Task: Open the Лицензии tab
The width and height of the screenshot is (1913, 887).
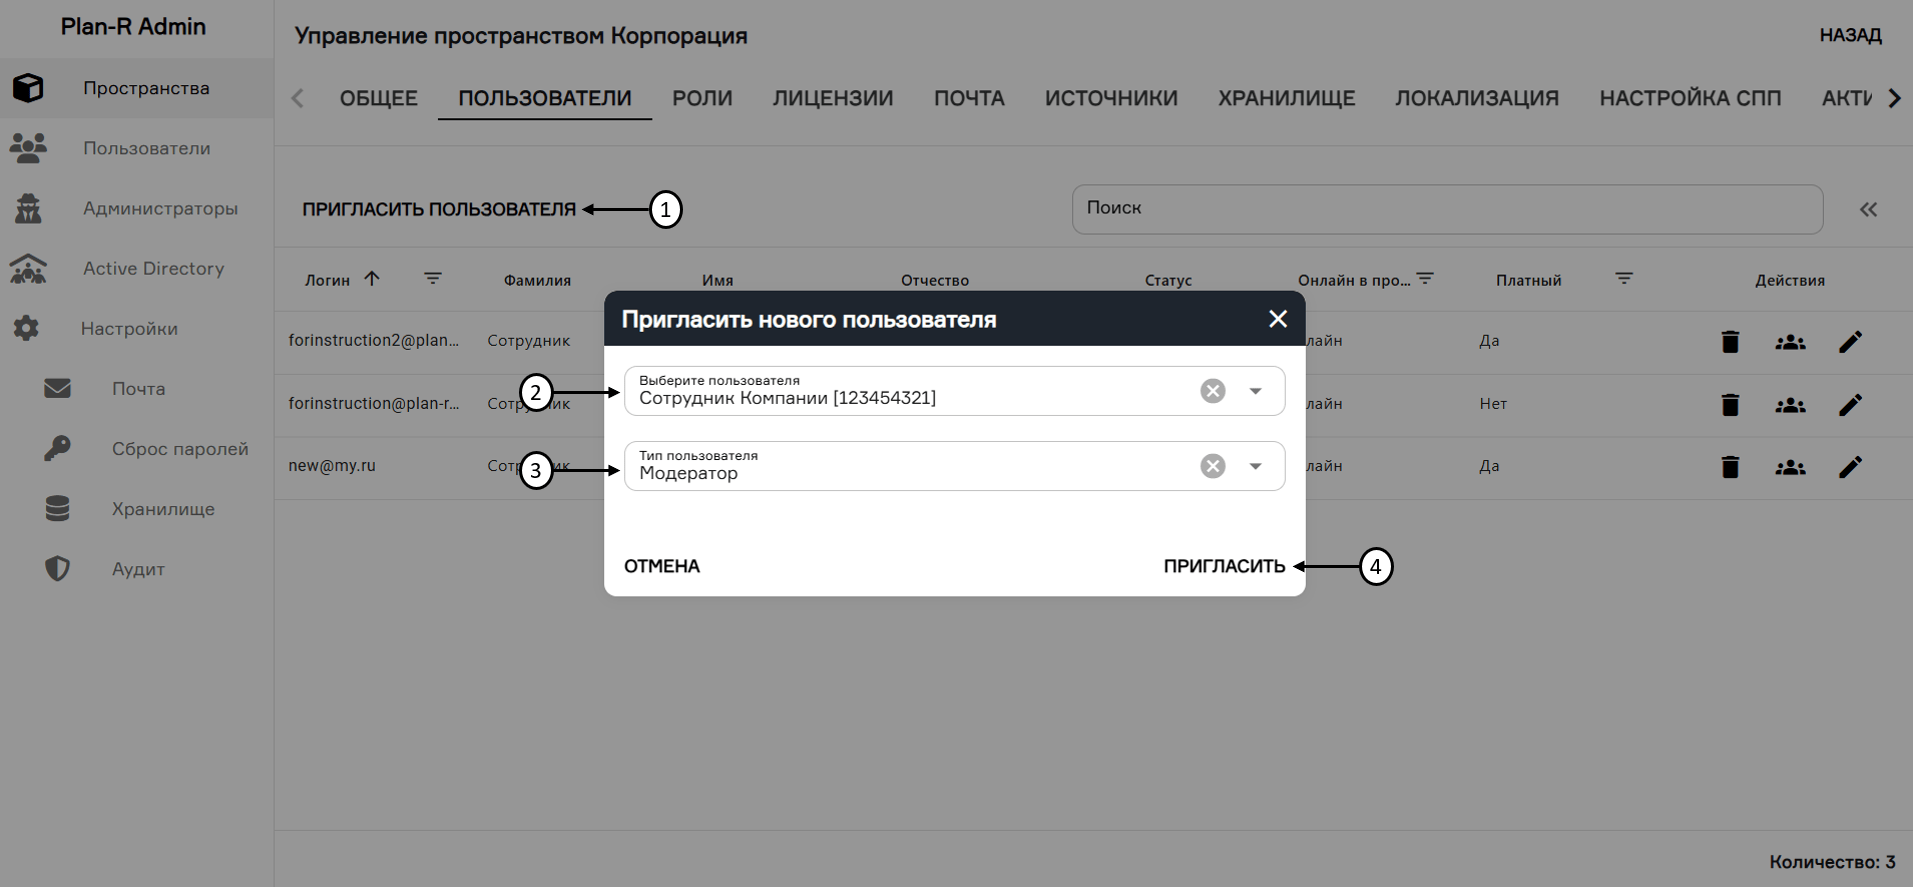Action: pyautogui.click(x=832, y=98)
